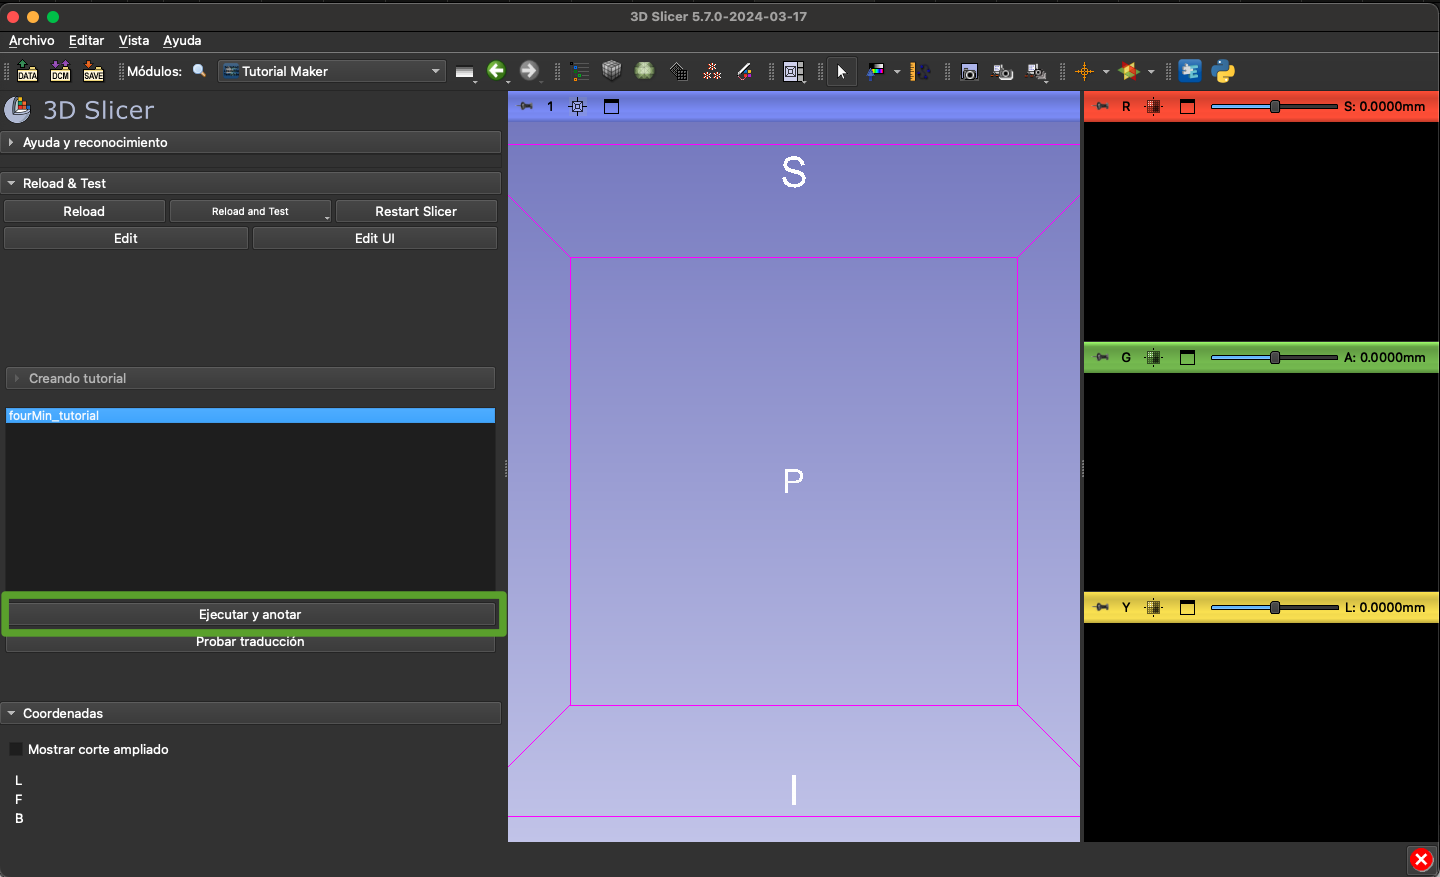This screenshot has height=877, width=1440.
Task: Open the DICOM (DCM) import icon
Action: coord(60,71)
